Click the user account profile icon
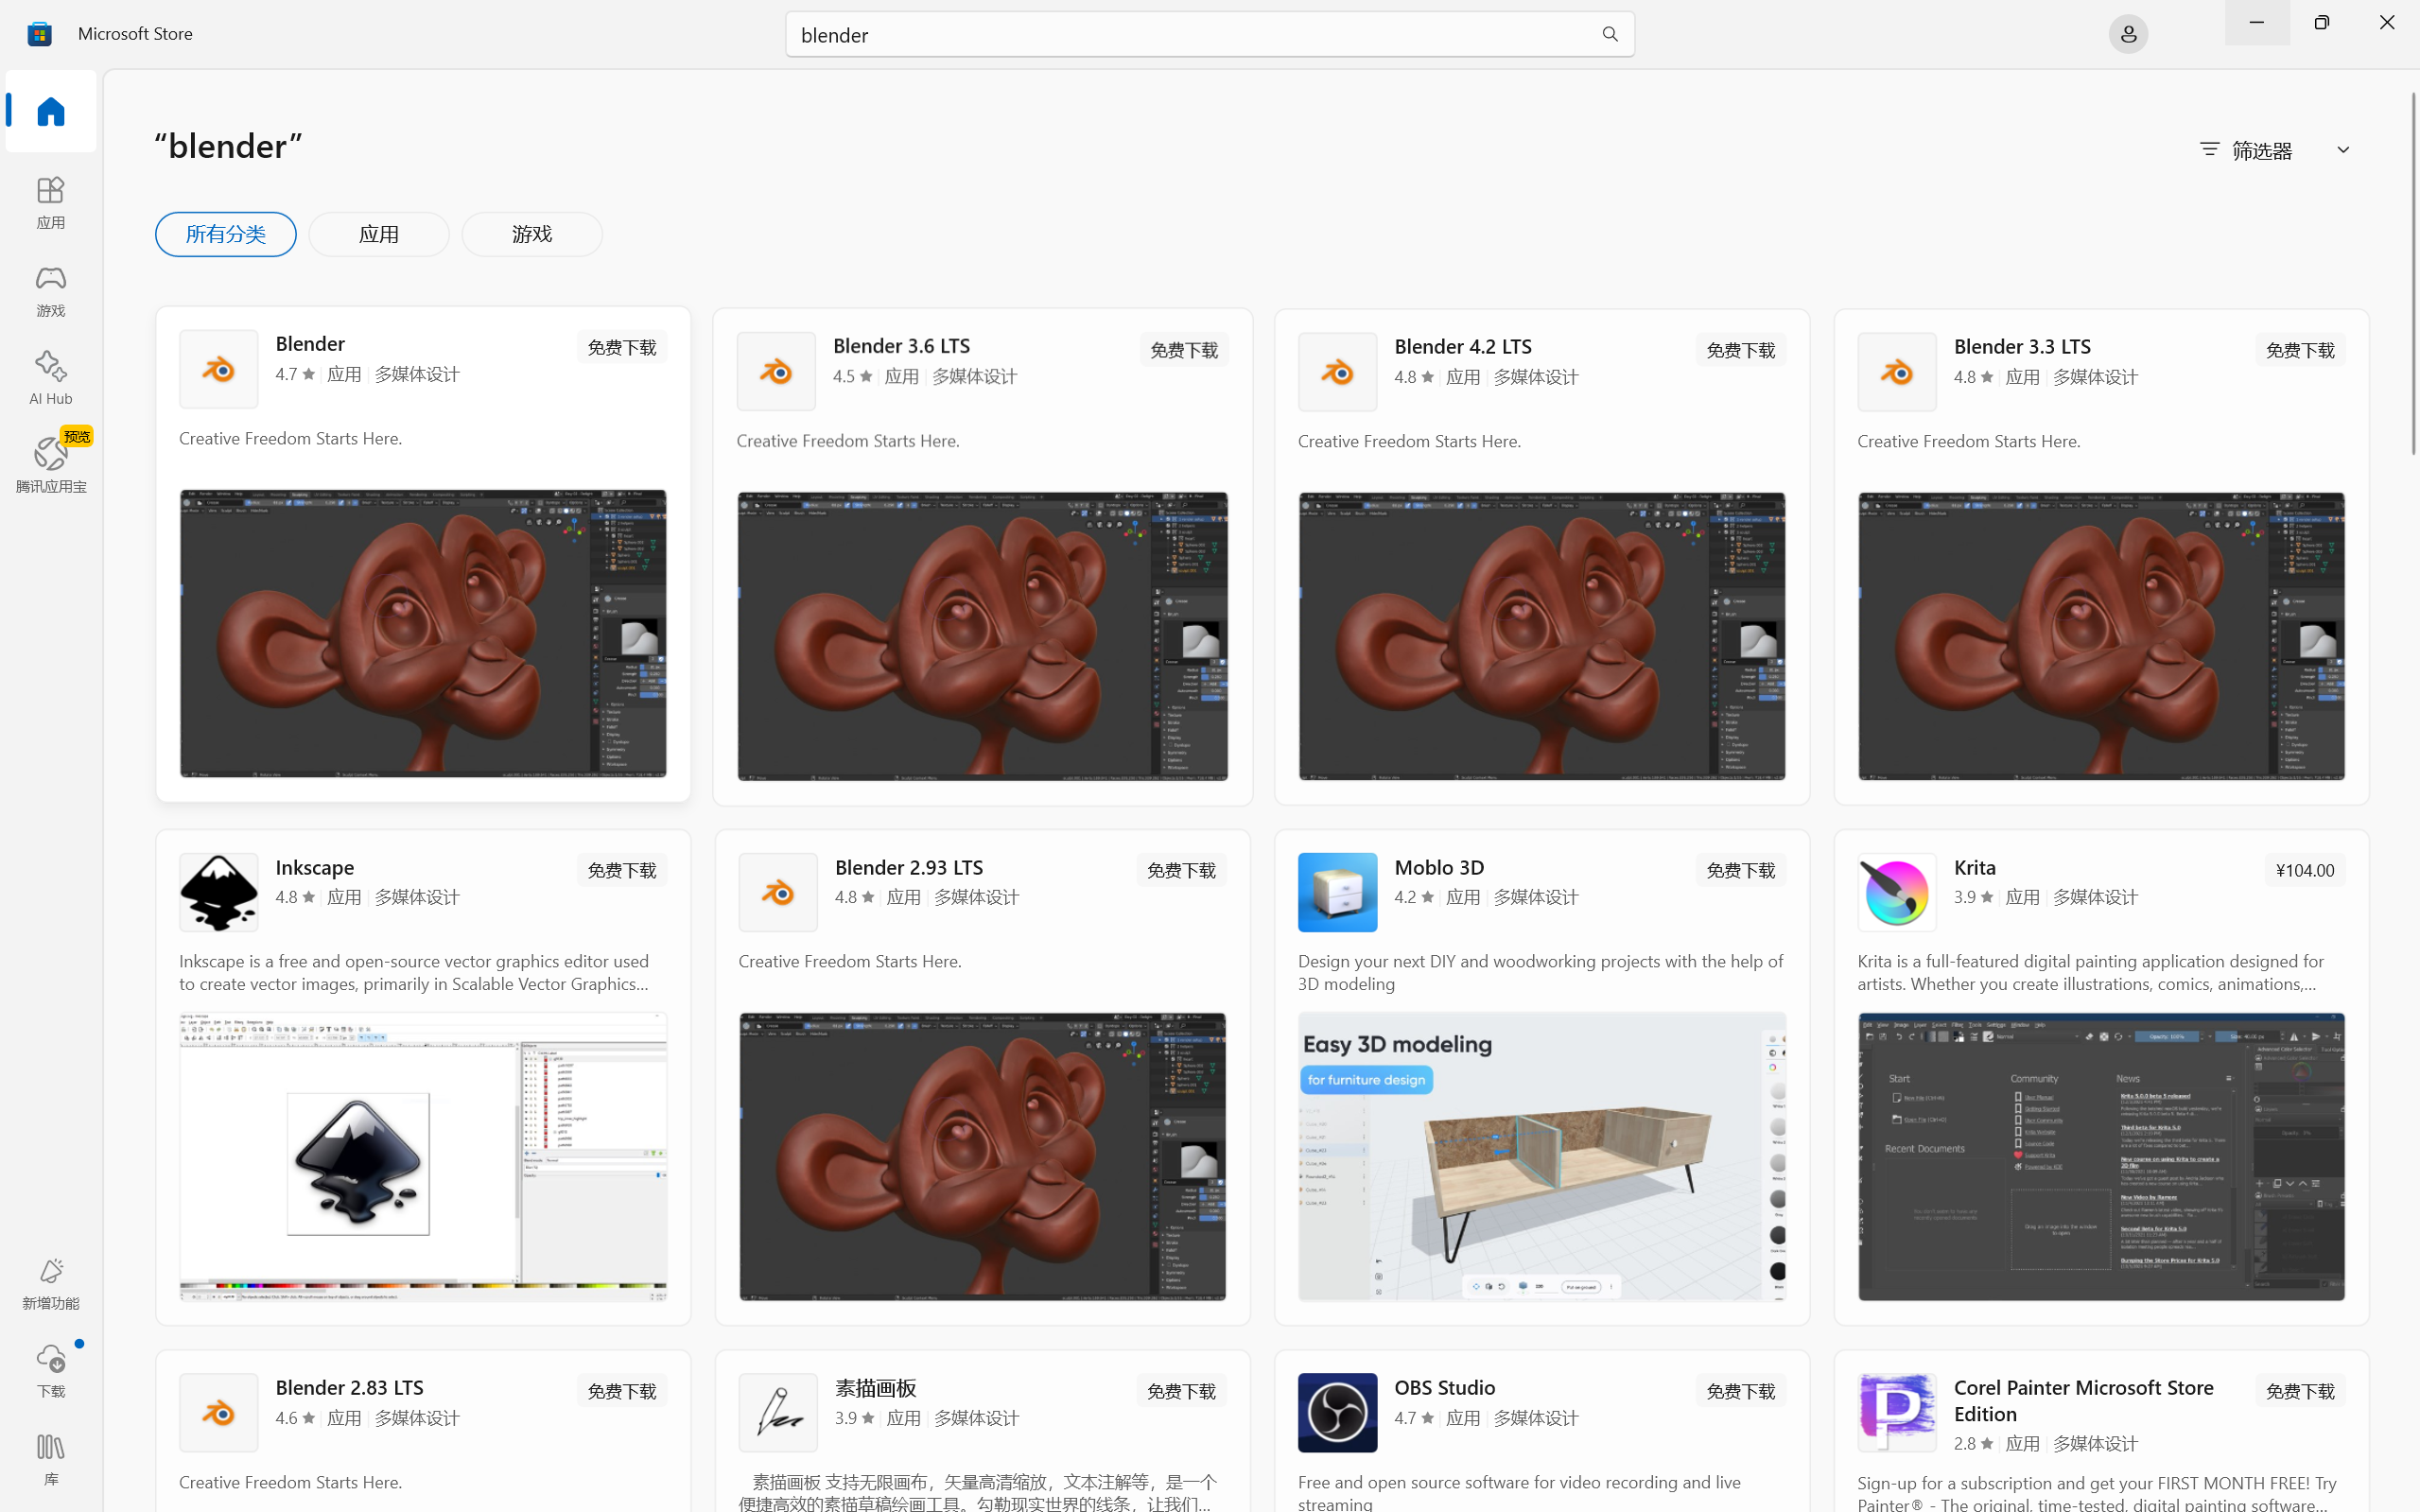This screenshot has height=1512, width=2420. point(2127,35)
